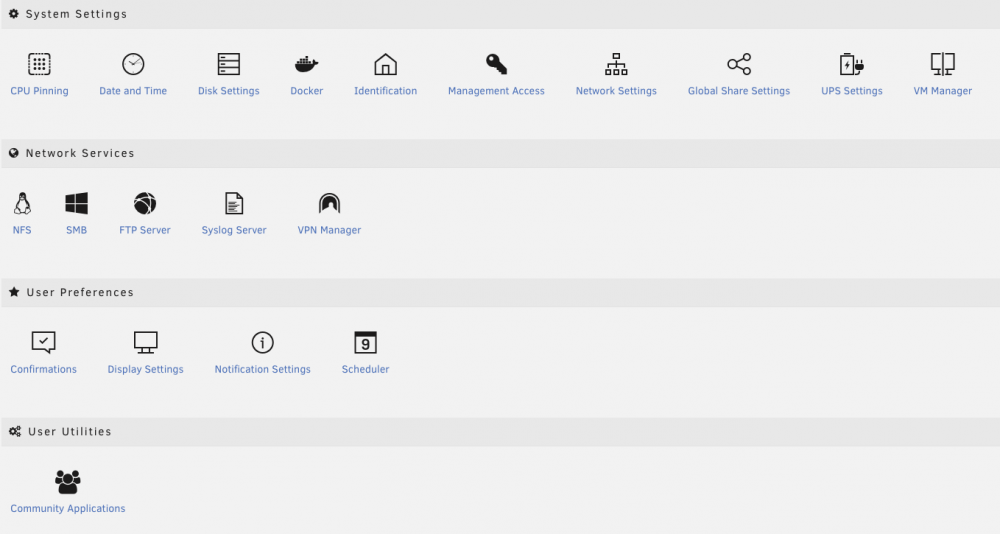Image resolution: width=1000 pixels, height=534 pixels.
Task: Click the 'System Settings' section heading
Action: [x=76, y=14]
